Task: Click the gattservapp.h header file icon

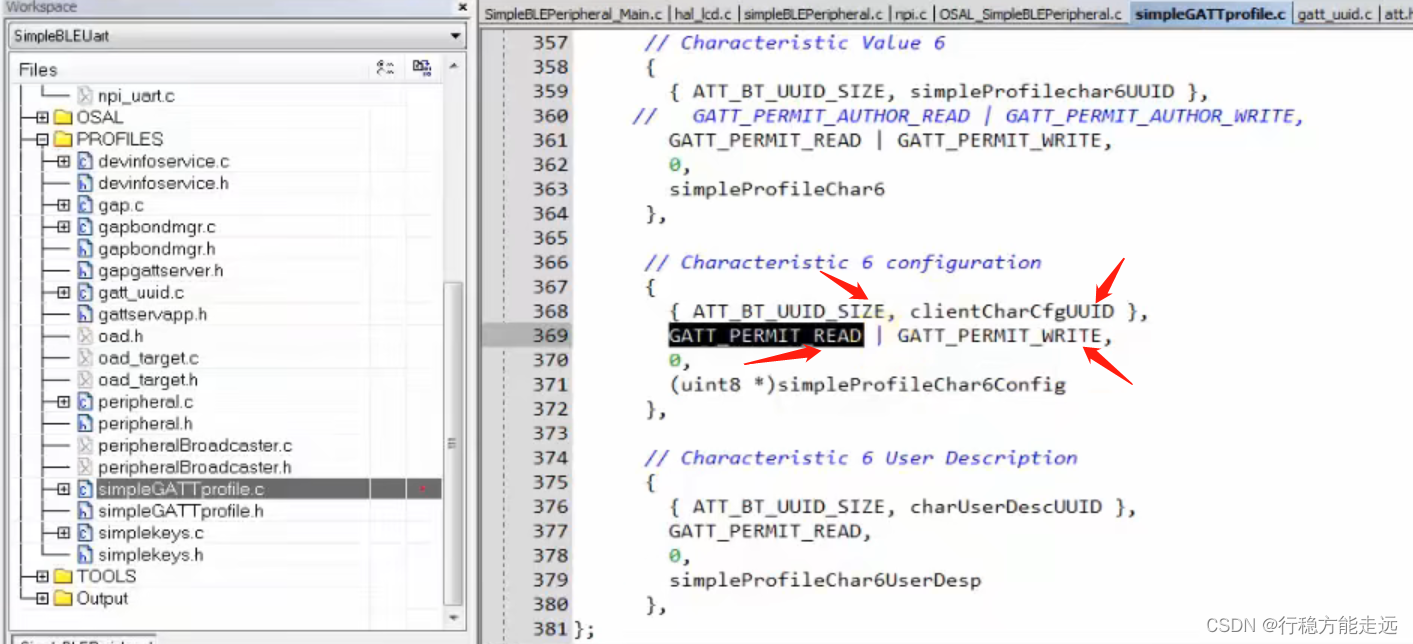Action: pyautogui.click(x=85, y=314)
